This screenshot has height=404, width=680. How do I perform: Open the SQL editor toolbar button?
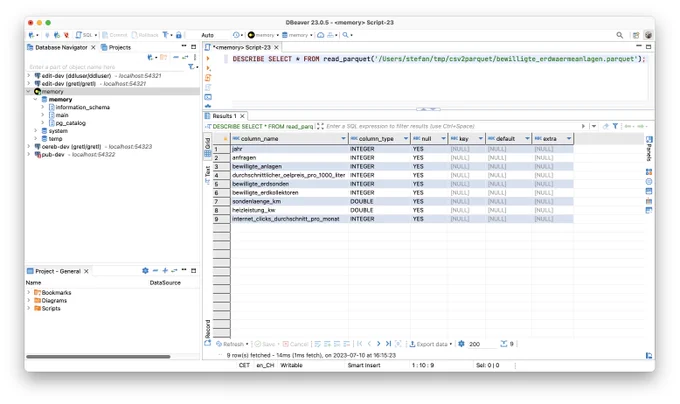(85, 35)
